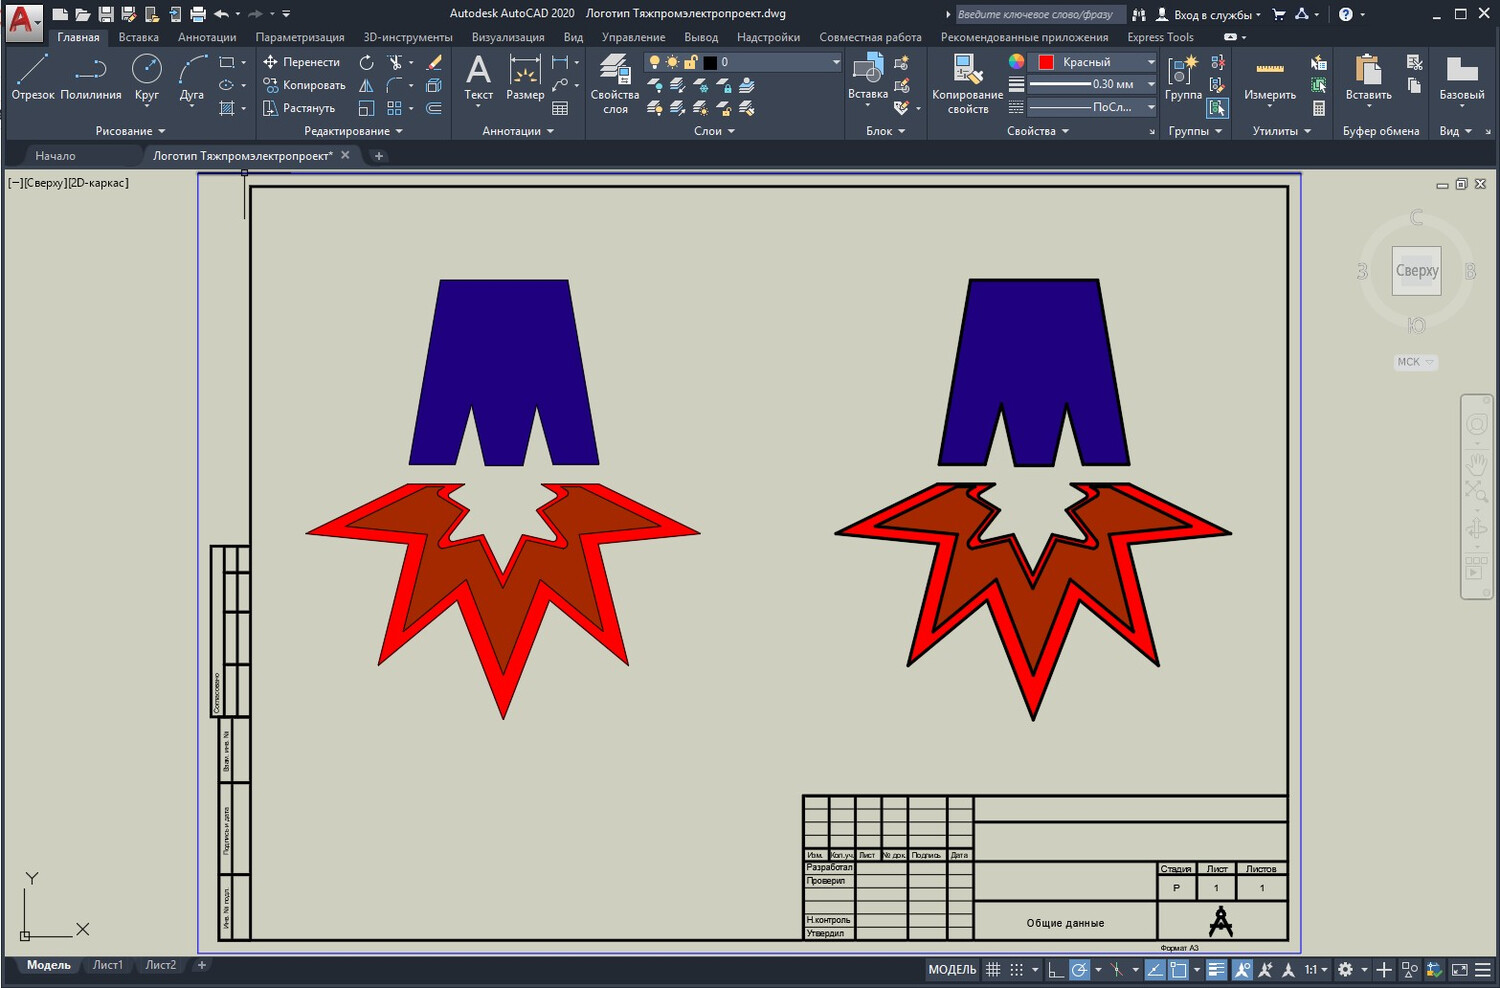Image resolution: width=1500 pixels, height=988 pixels.
Task: Toggle snap mode dots in status bar
Action: tap(1016, 969)
